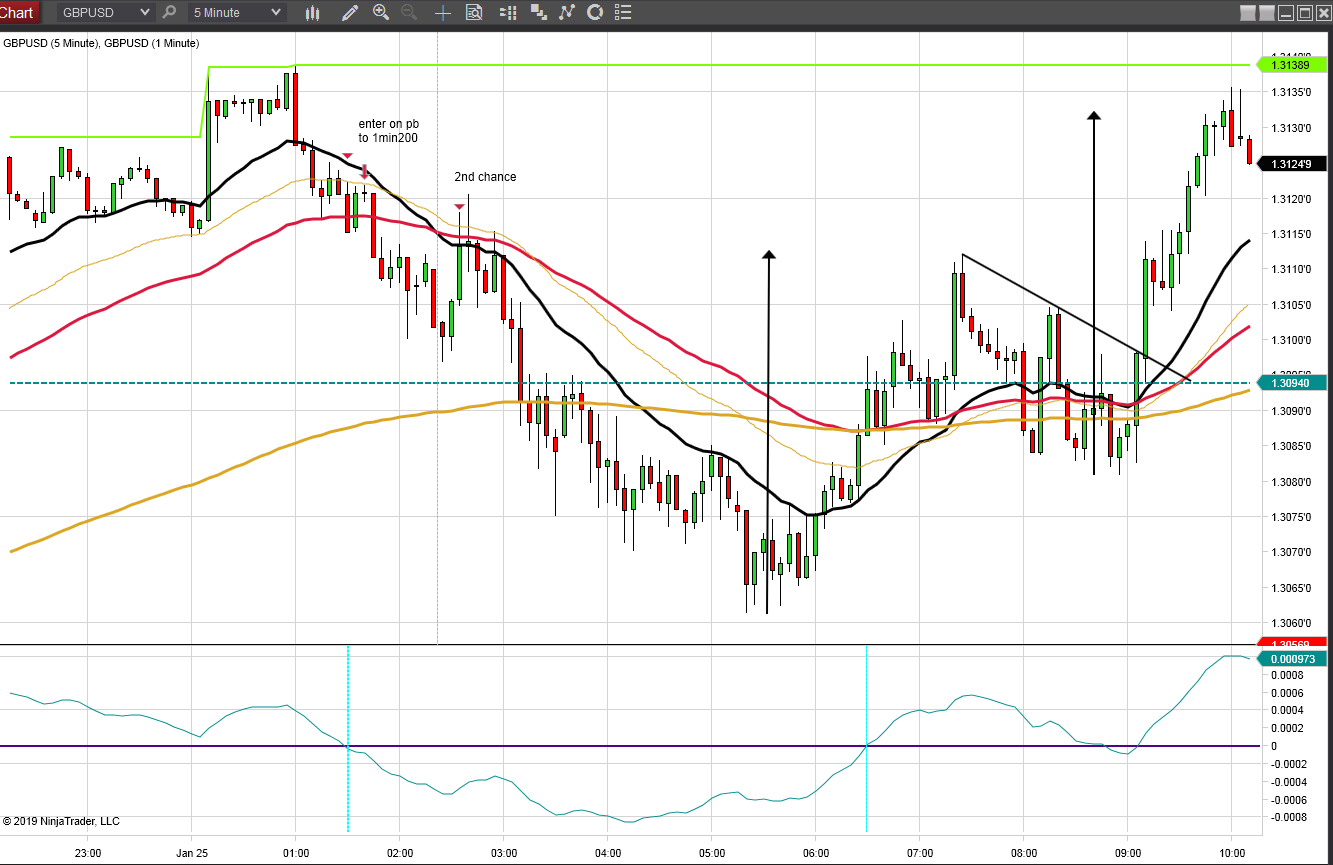
Task: Open the 5 Minute interval dropdown
Action: point(236,13)
